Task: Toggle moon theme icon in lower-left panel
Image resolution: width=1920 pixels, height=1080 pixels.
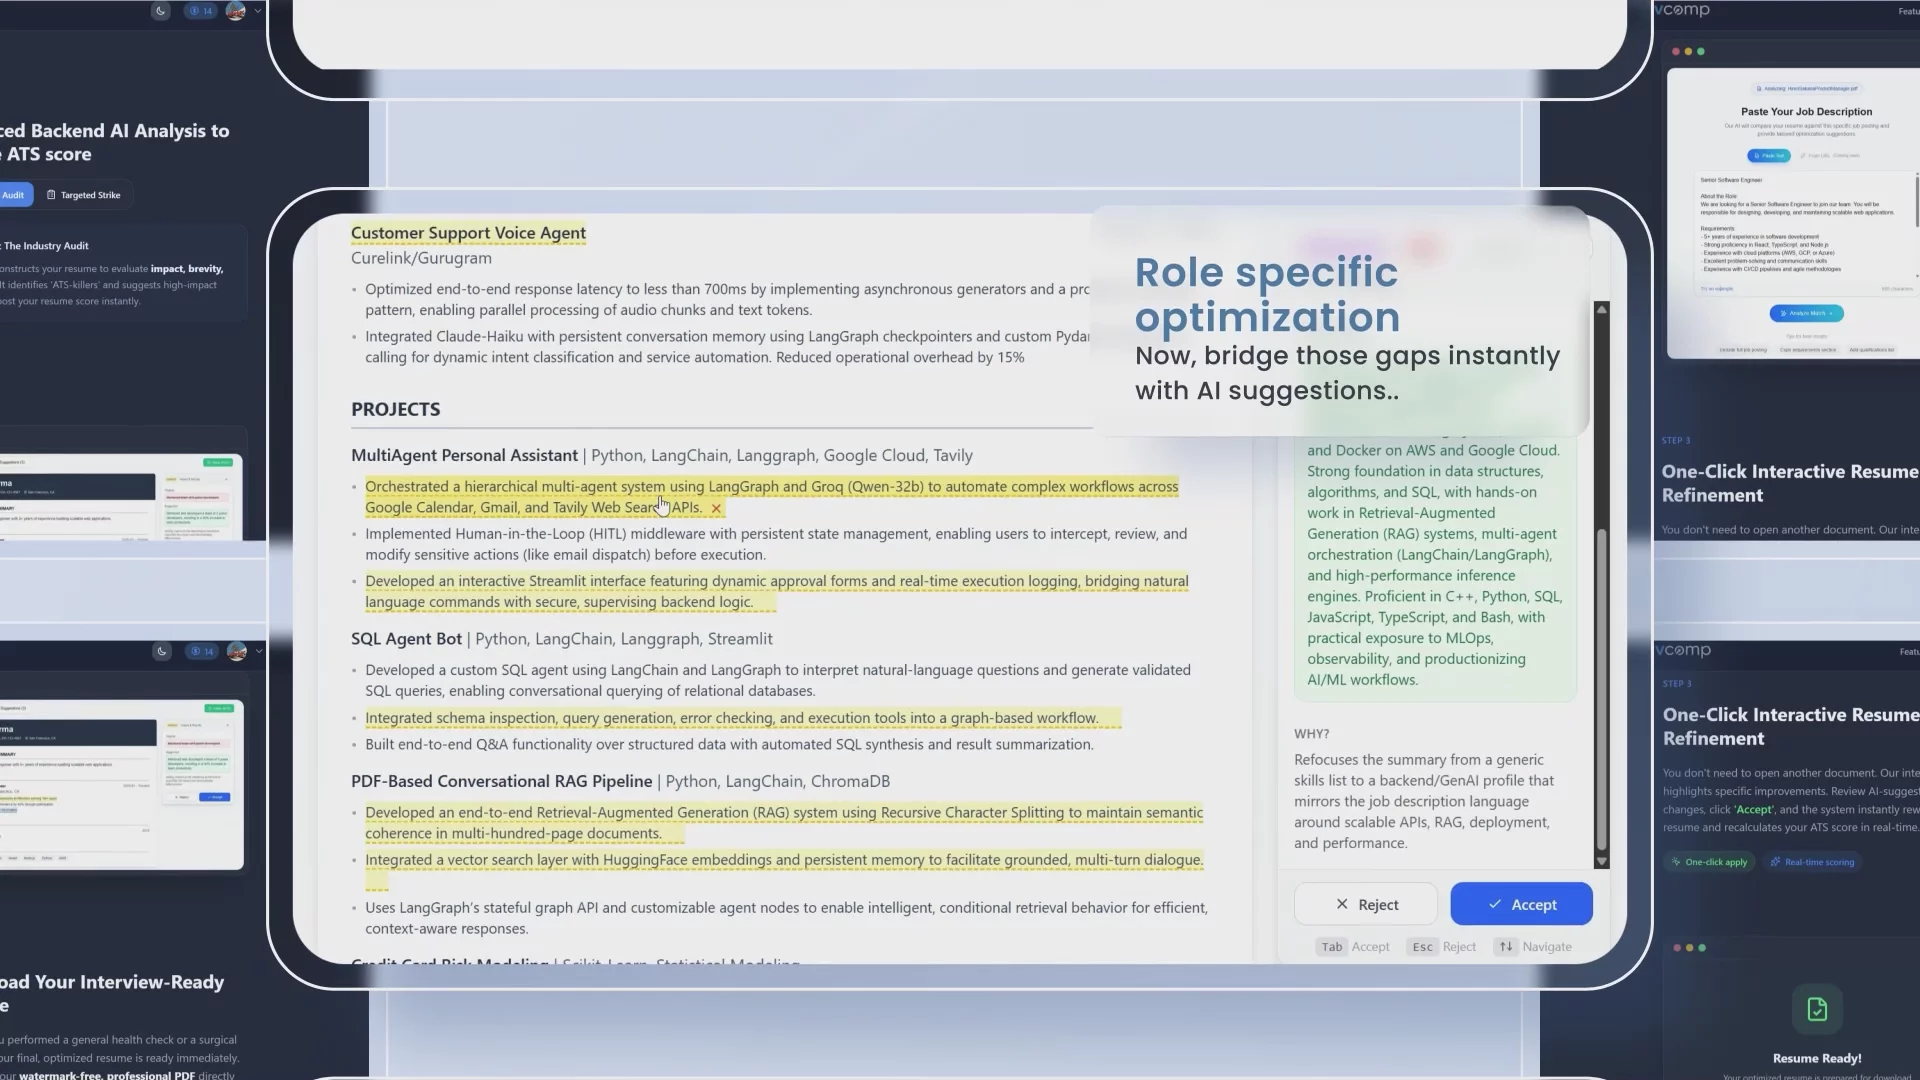Action: point(162,651)
